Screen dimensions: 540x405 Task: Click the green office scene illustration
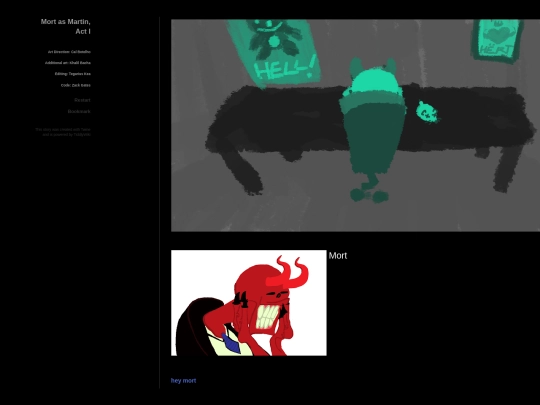coord(355,125)
